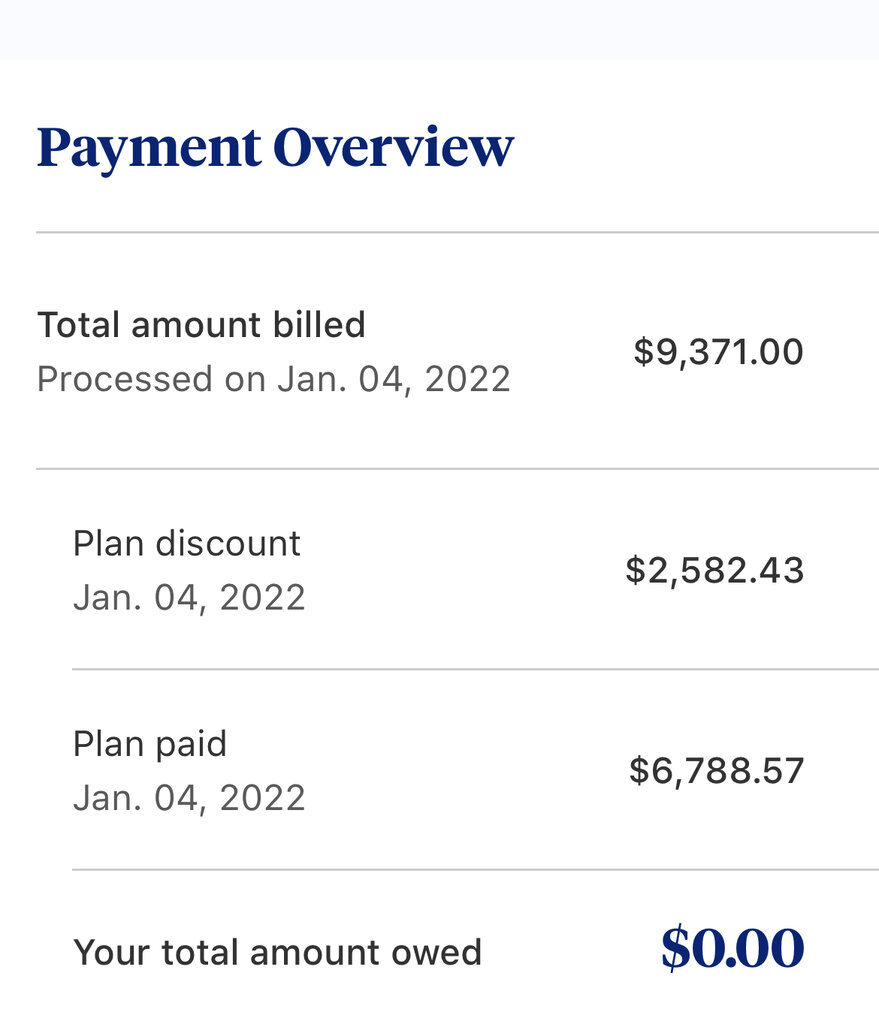Screen dimensions: 879x1024
Task: Click the Your total amount owed label
Action: click(278, 952)
